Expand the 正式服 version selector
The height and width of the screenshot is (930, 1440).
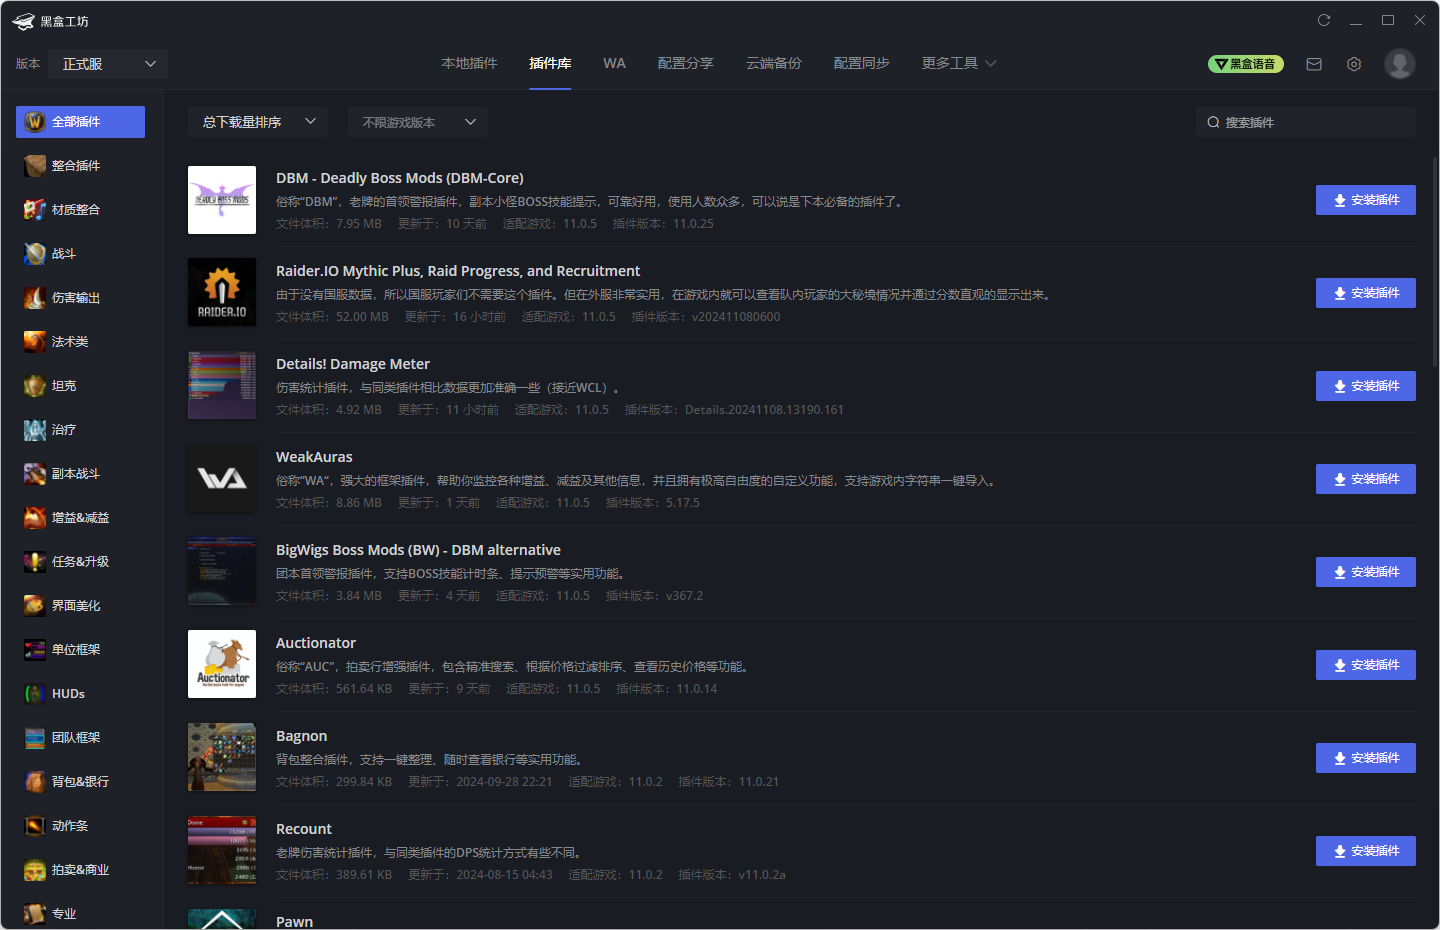(x=108, y=64)
